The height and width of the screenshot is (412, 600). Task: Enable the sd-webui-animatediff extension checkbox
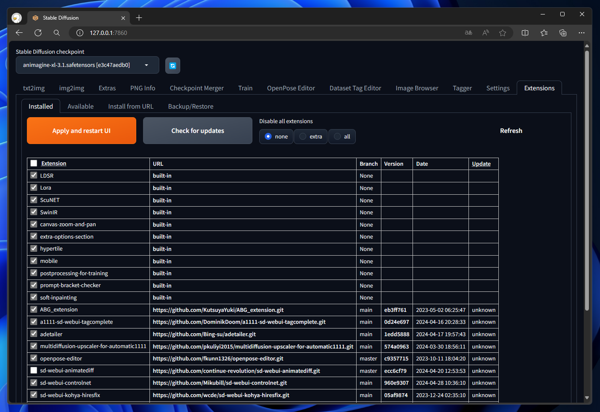[34, 370]
